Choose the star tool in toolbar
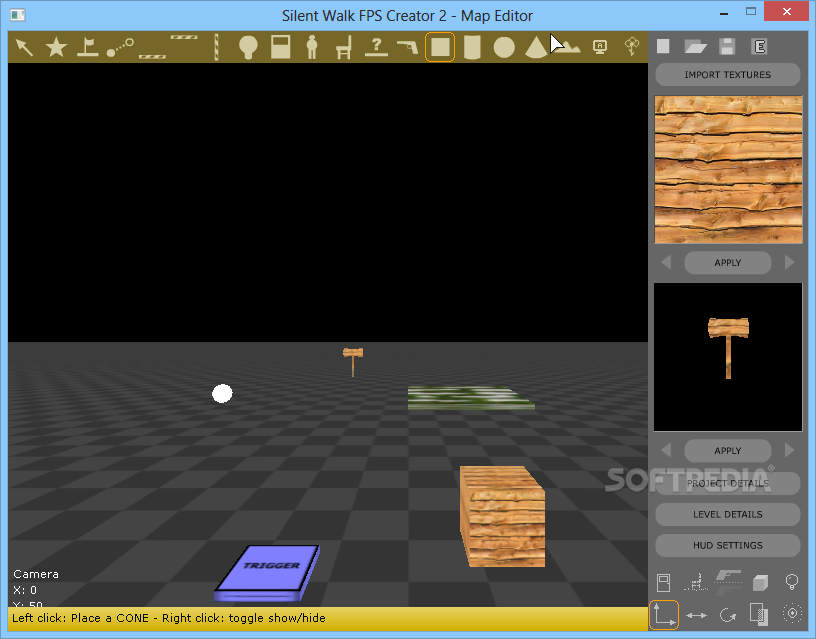Screen dimensions: 816x639 point(56,47)
